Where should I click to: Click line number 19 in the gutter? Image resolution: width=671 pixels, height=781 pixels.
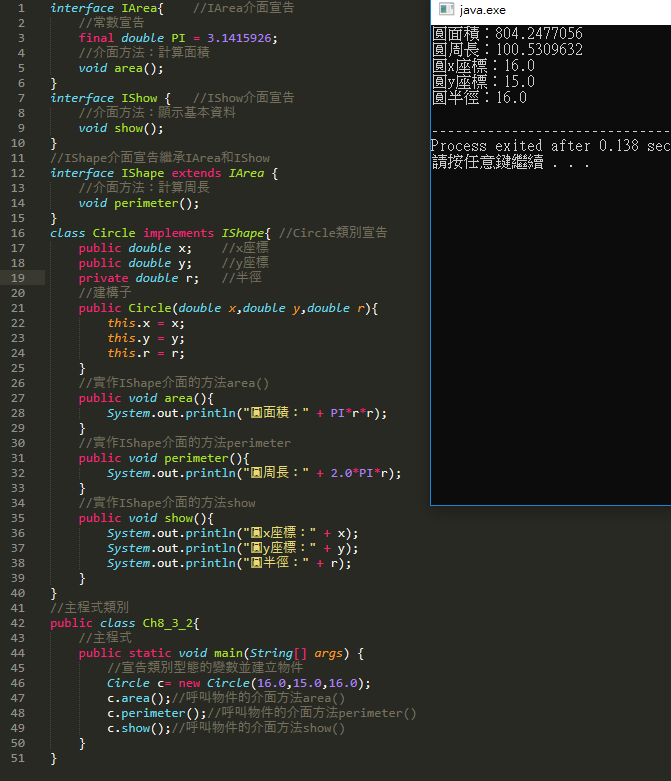(20, 278)
